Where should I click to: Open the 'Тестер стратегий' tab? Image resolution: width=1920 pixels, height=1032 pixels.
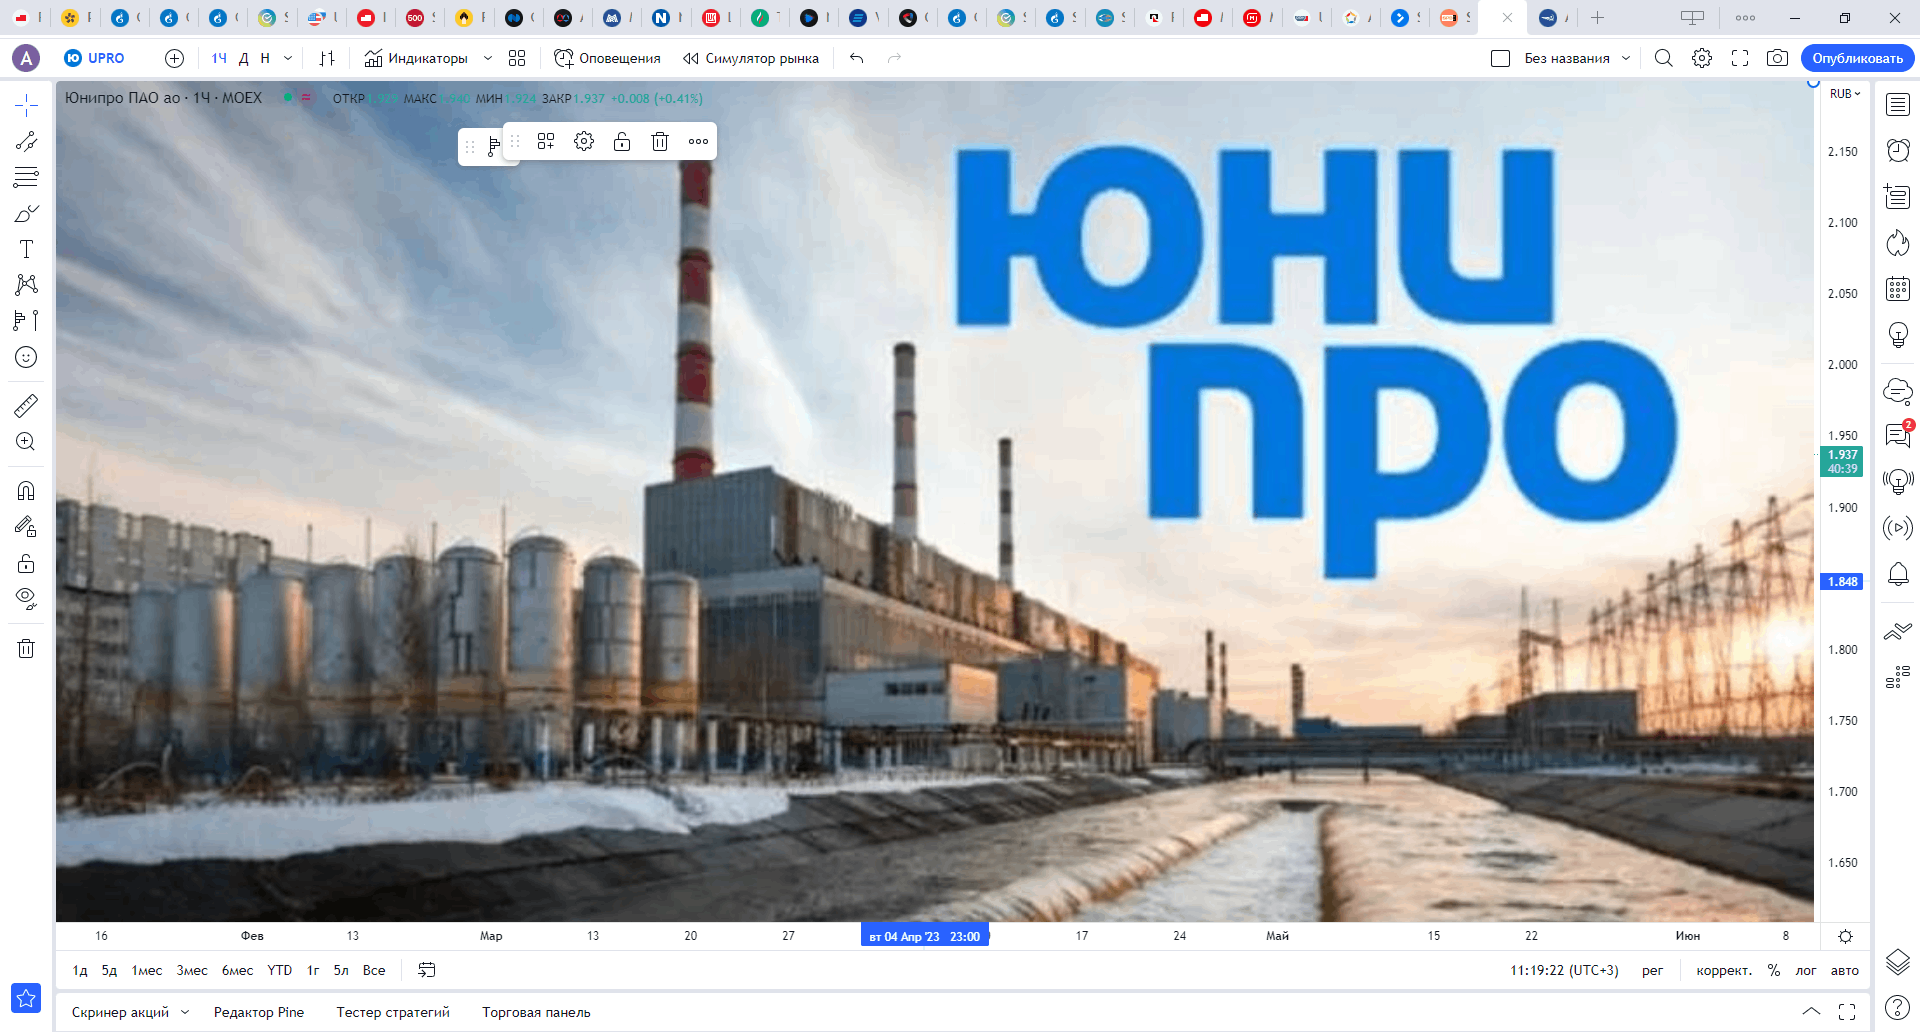point(393,1012)
